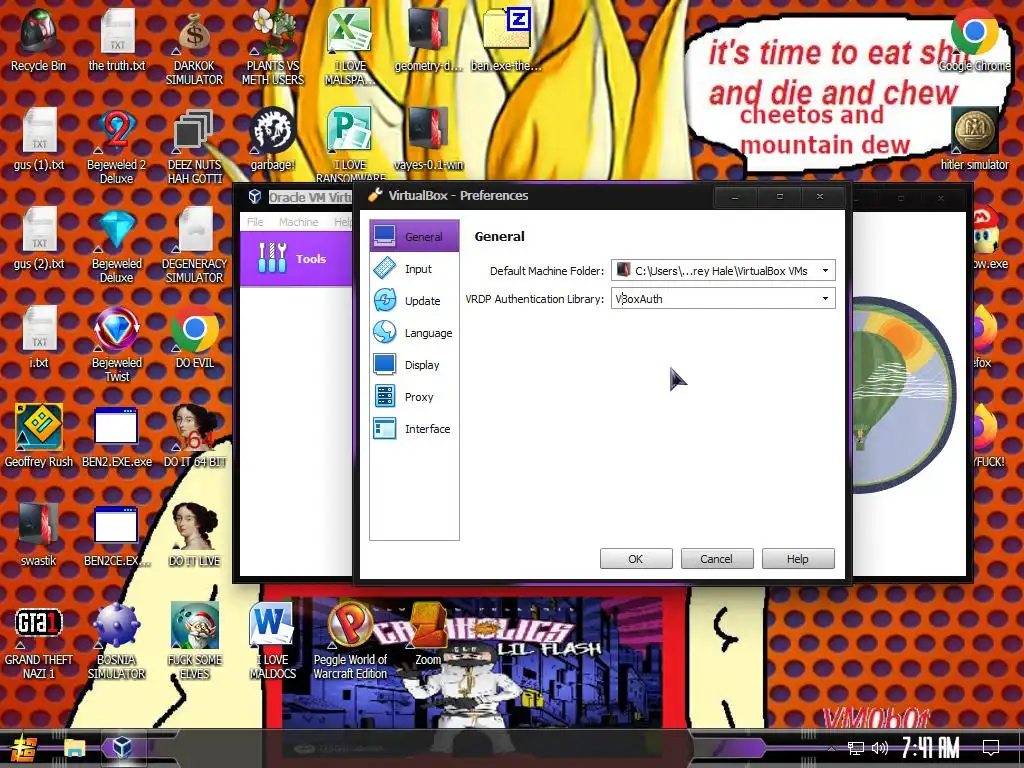Open the File menu in VirtualBox Manager
This screenshot has height=768, width=1024.
(255, 222)
